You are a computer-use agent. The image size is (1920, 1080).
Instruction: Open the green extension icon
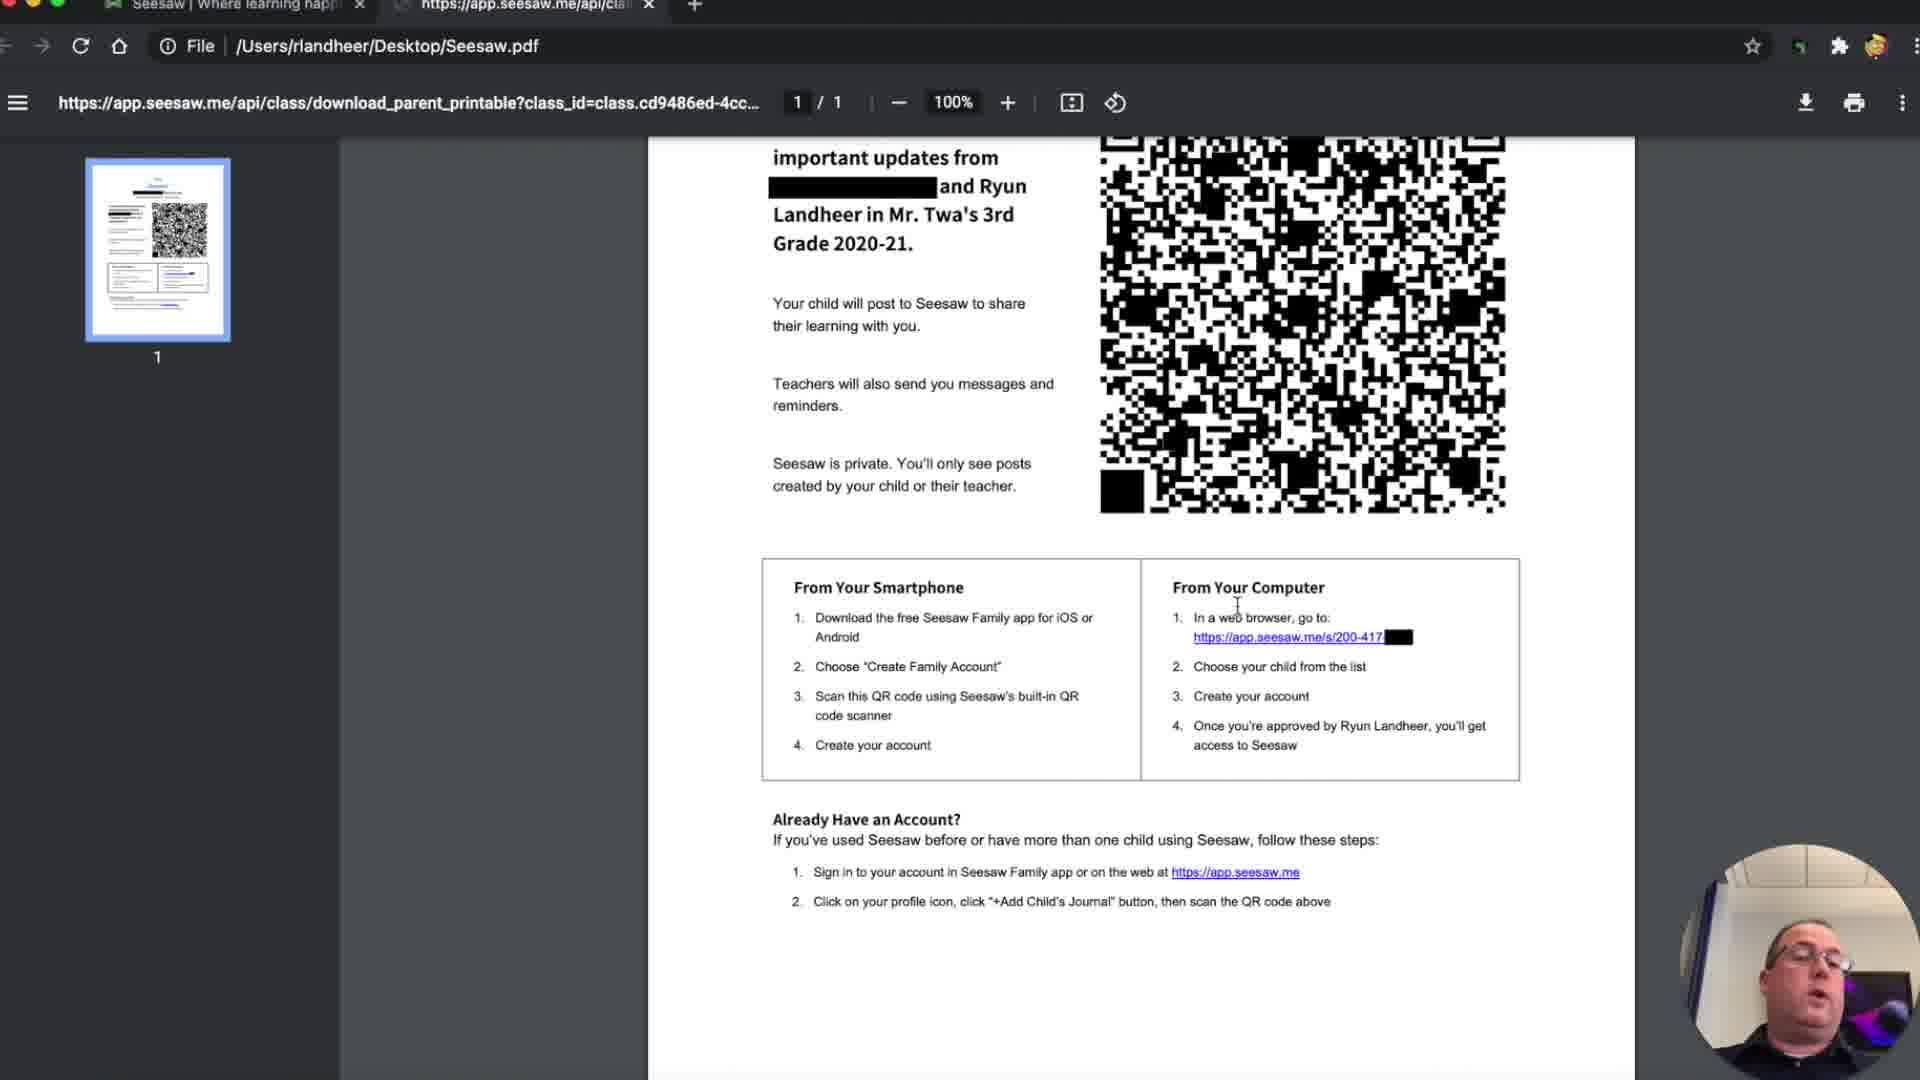click(1800, 46)
